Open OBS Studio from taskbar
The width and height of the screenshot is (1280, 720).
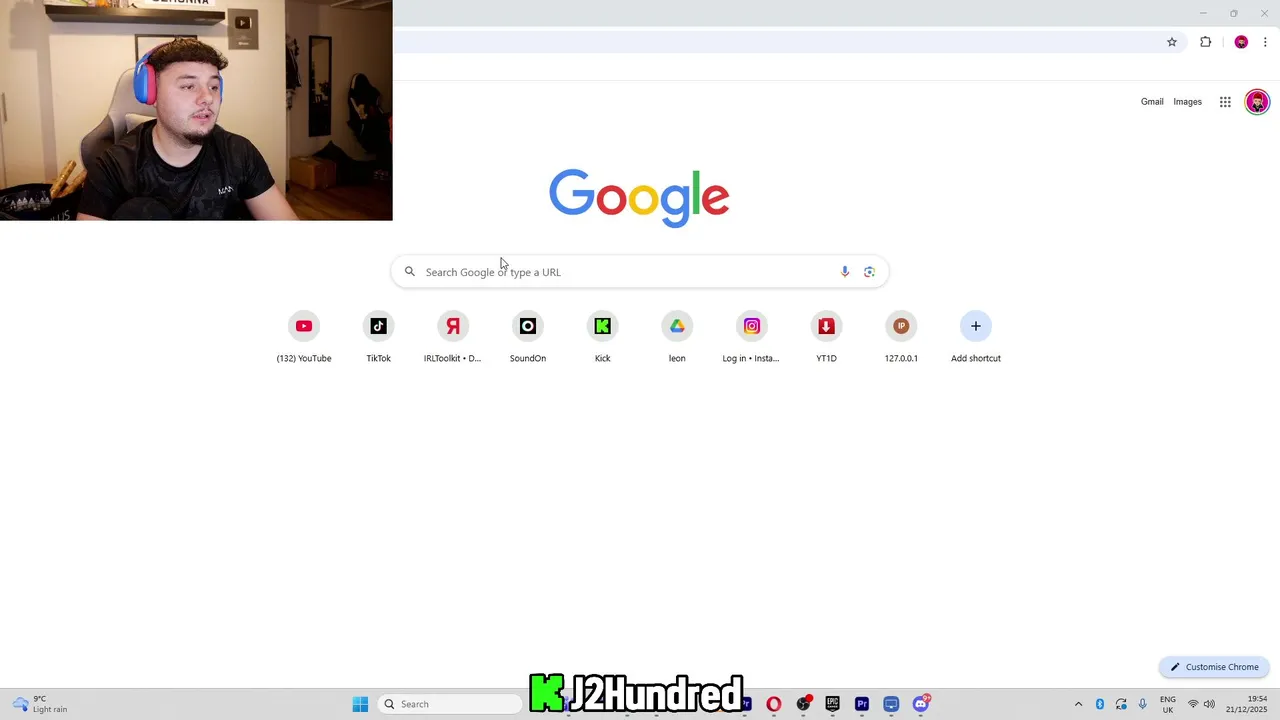tap(803, 704)
